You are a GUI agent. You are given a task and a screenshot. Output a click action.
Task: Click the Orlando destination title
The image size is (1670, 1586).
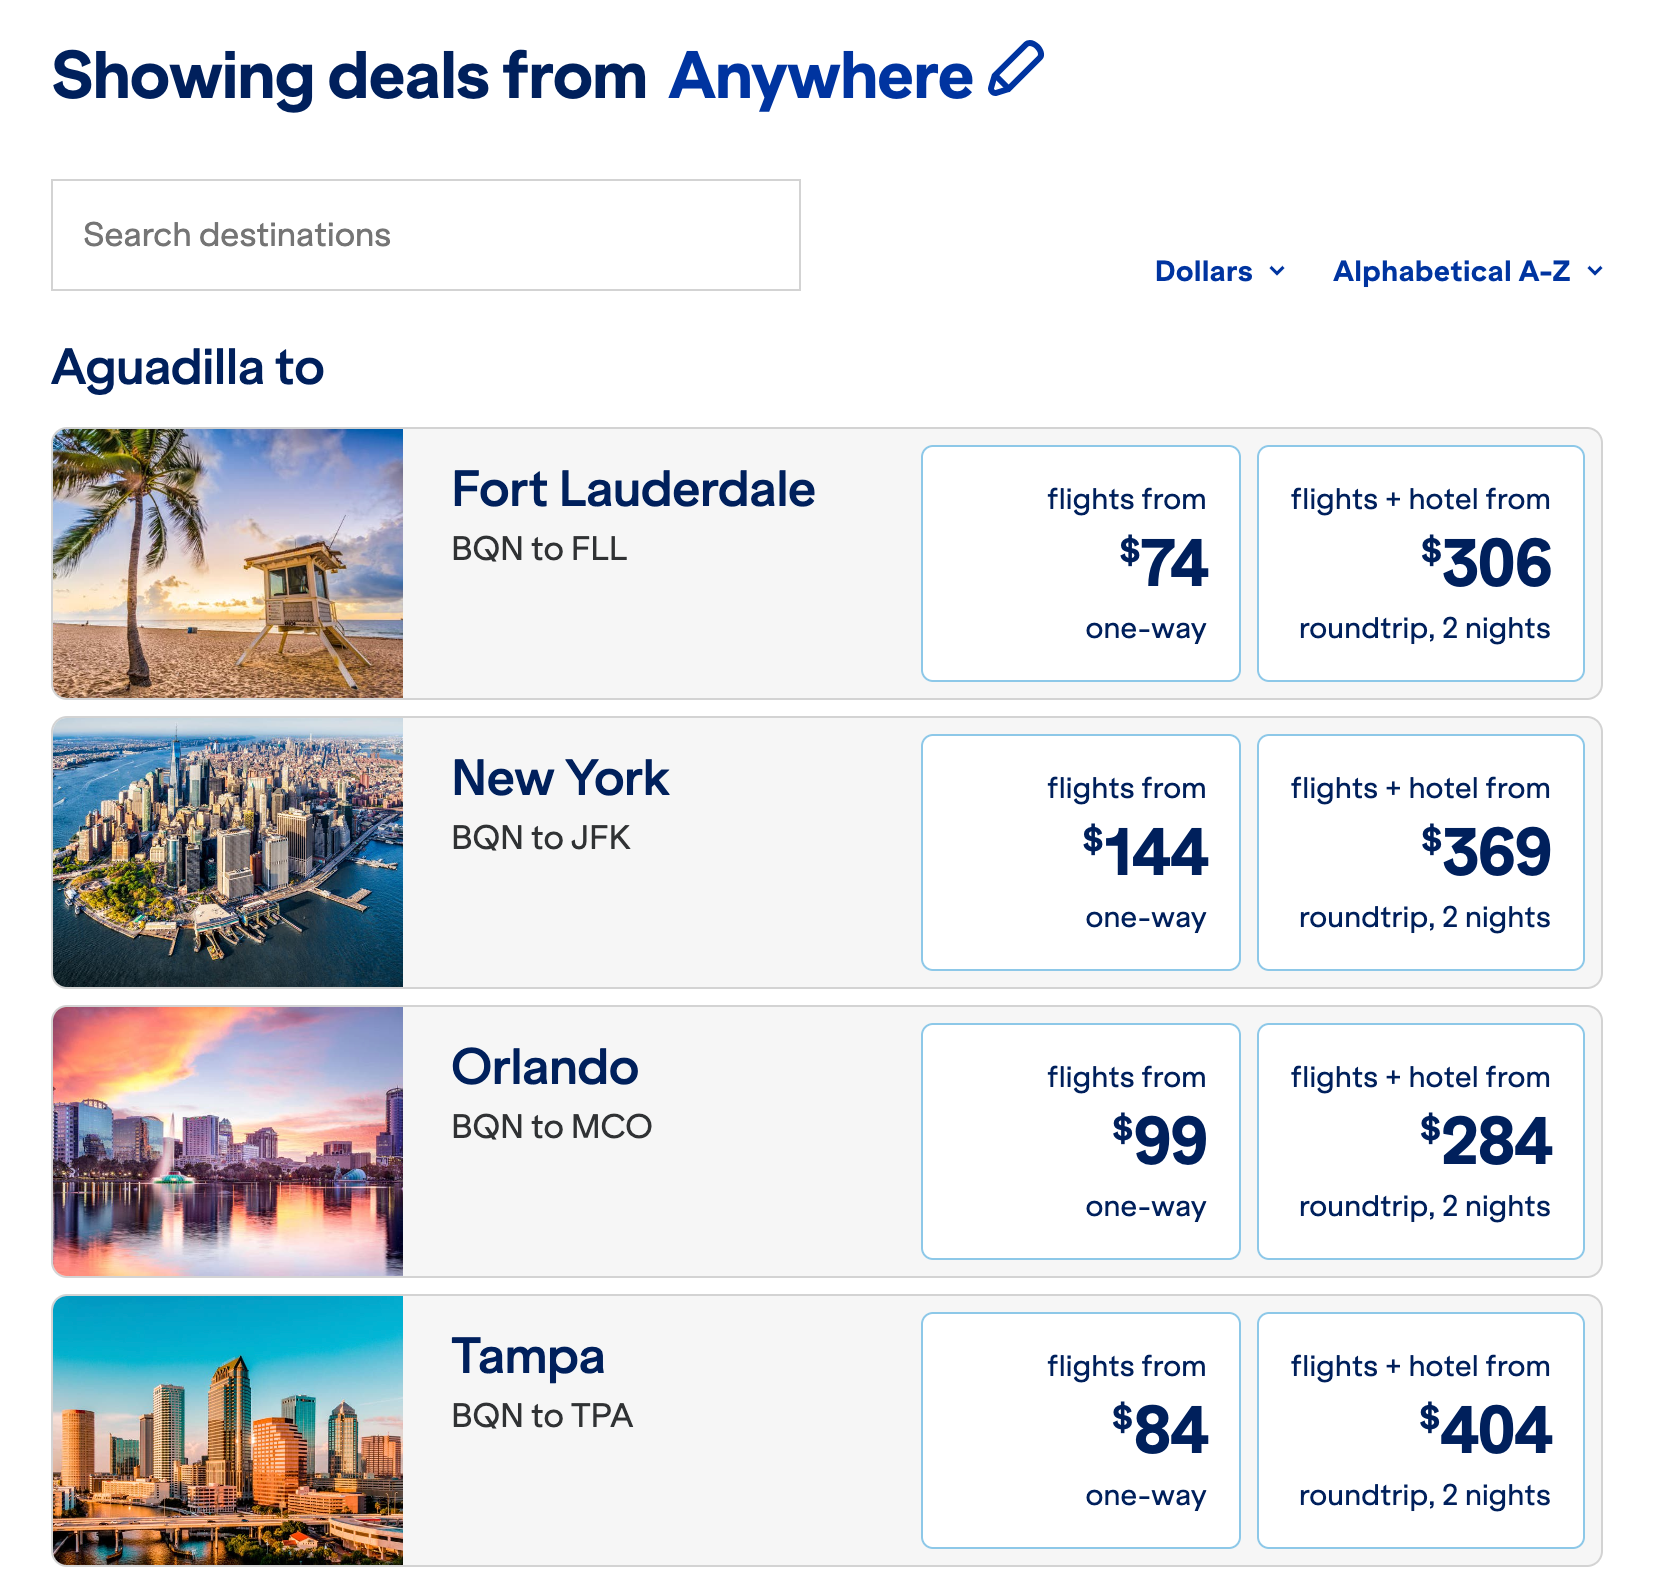point(545,1068)
